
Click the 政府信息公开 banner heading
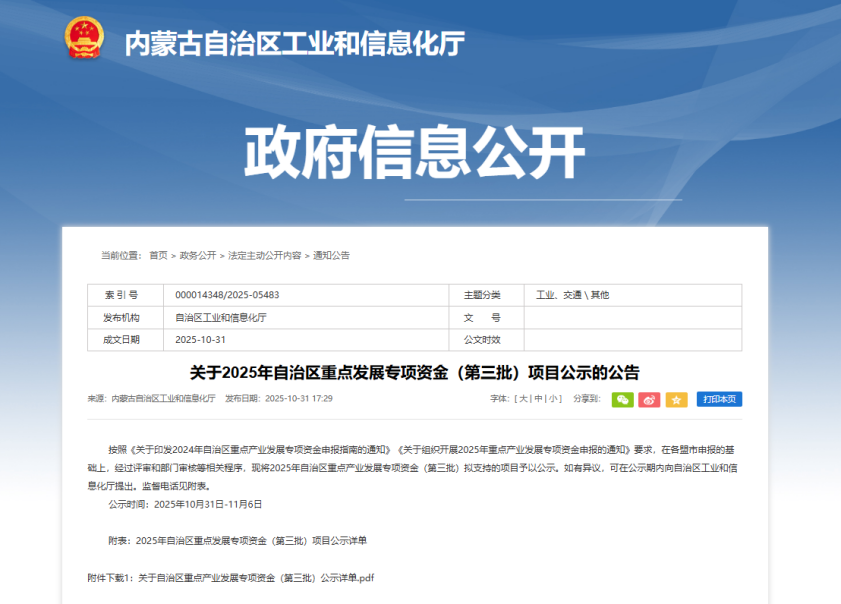415,152
